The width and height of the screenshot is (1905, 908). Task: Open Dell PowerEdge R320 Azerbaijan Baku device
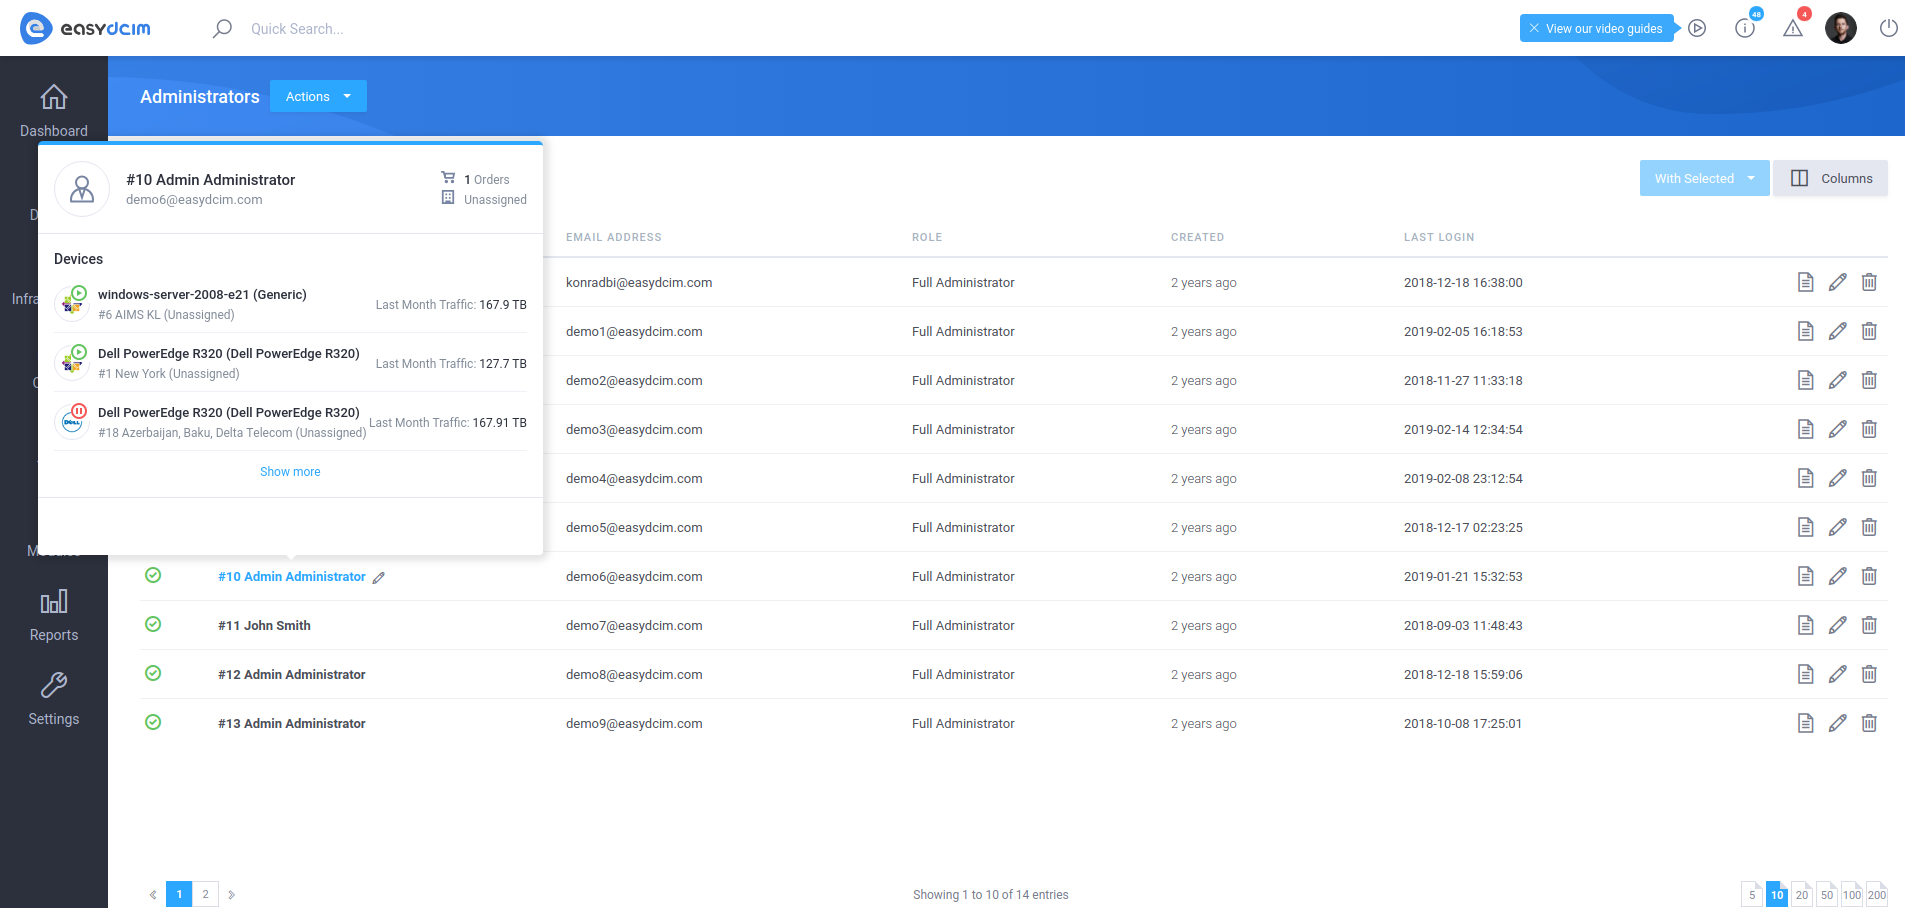pos(229,413)
